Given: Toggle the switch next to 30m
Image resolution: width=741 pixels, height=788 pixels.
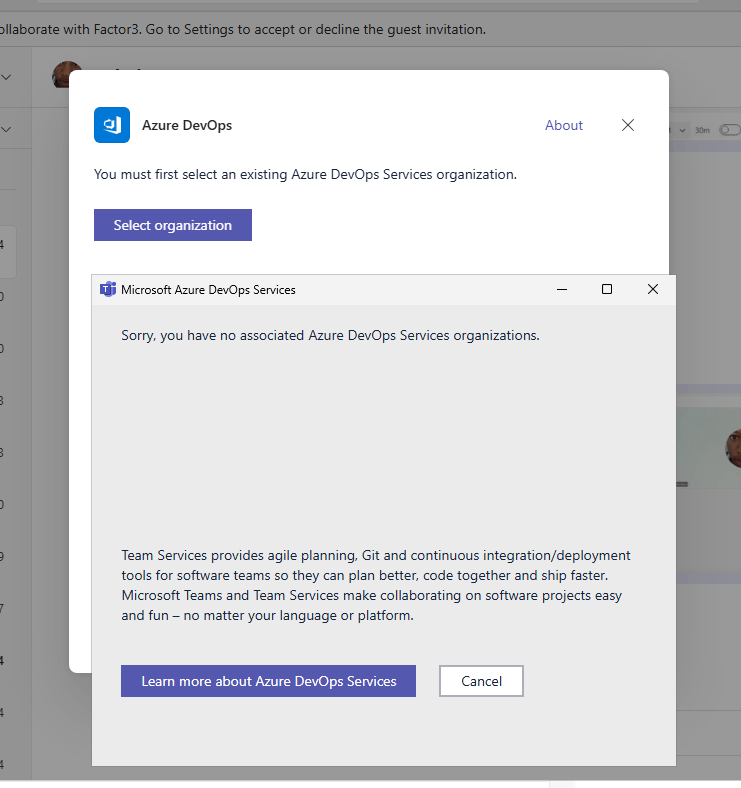Looking at the screenshot, I should (730, 130).
